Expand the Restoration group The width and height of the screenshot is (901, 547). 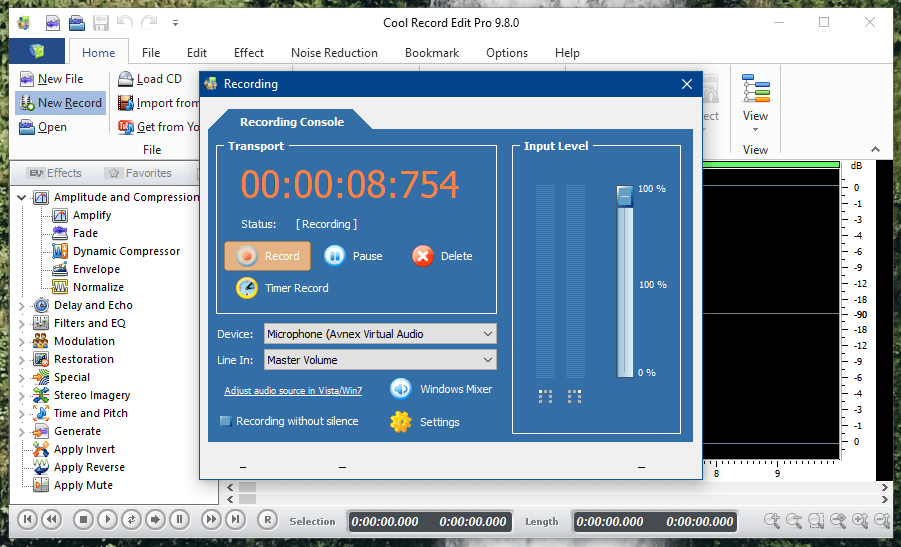22,360
